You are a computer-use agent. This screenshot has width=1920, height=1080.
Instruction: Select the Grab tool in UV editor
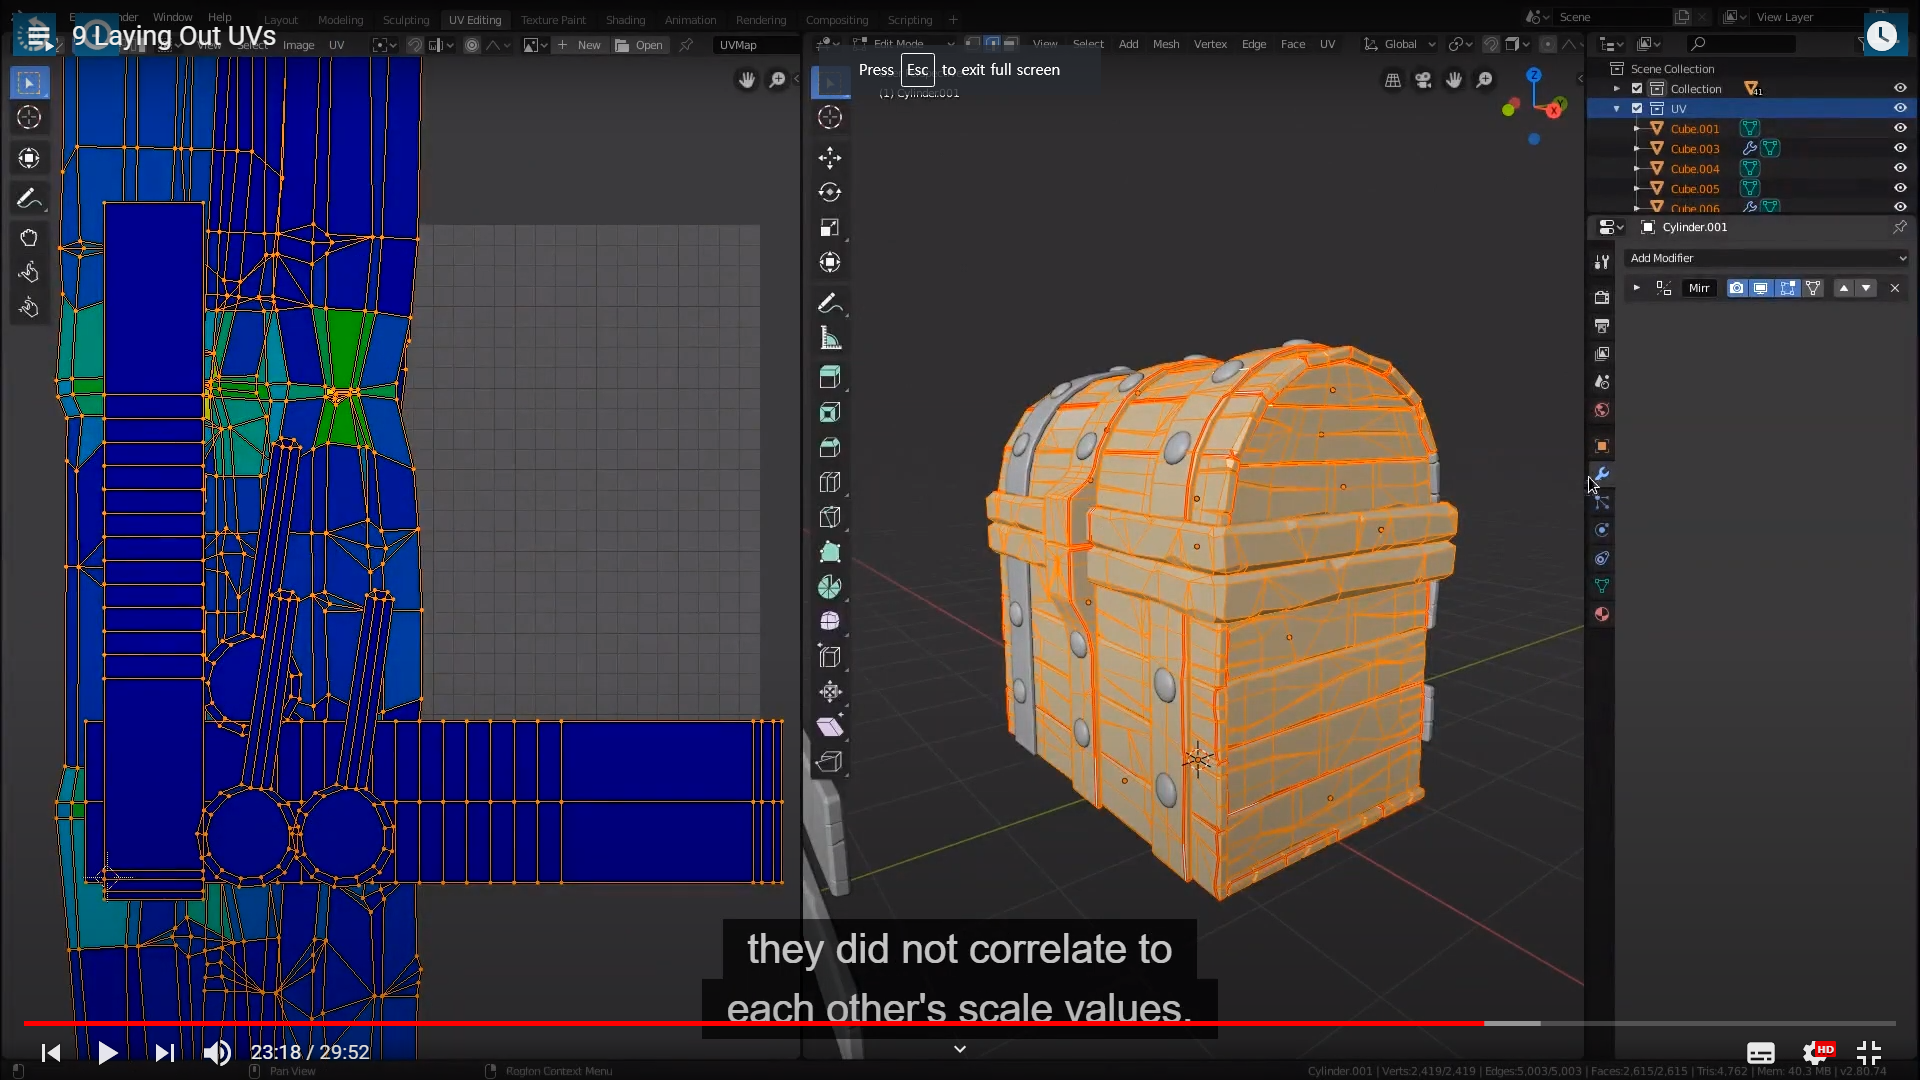click(x=29, y=238)
